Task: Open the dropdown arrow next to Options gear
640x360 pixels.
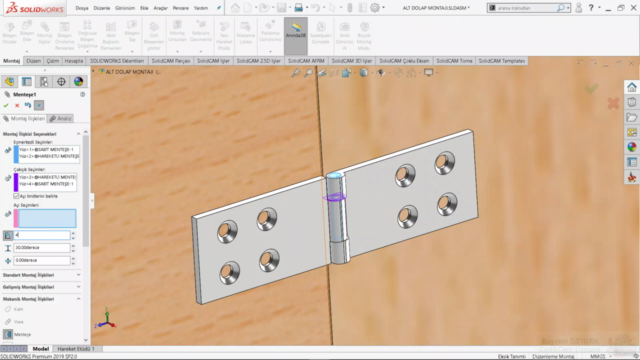Action: (384, 8)
